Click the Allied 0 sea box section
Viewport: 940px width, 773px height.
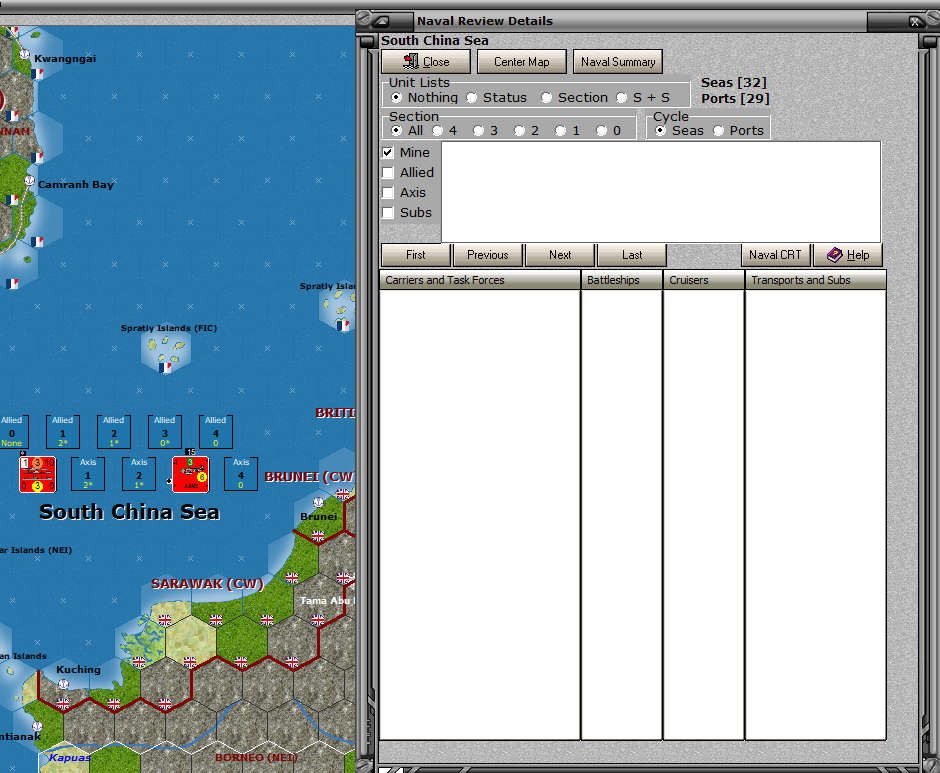click(x=11, y=431)
